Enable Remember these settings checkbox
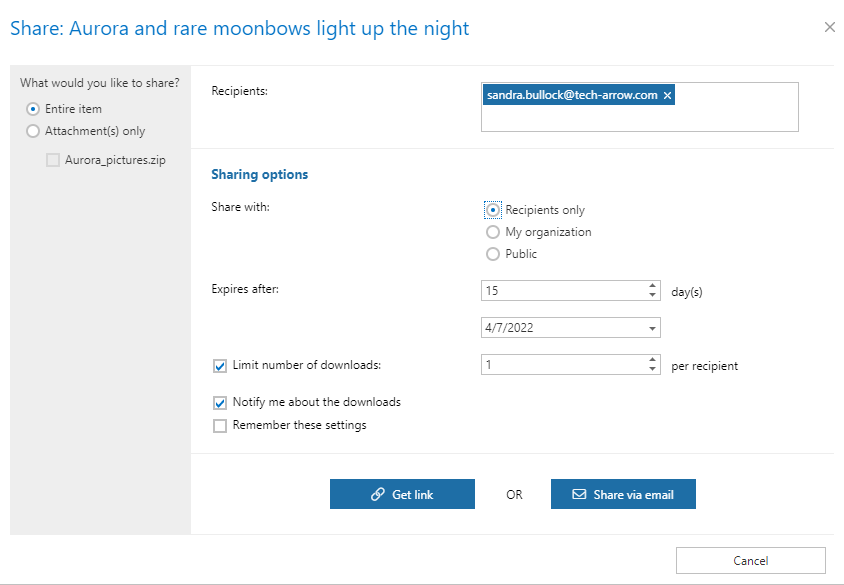Screen dimensions: 844x585 pyautogui.click(x=220, y=426)
